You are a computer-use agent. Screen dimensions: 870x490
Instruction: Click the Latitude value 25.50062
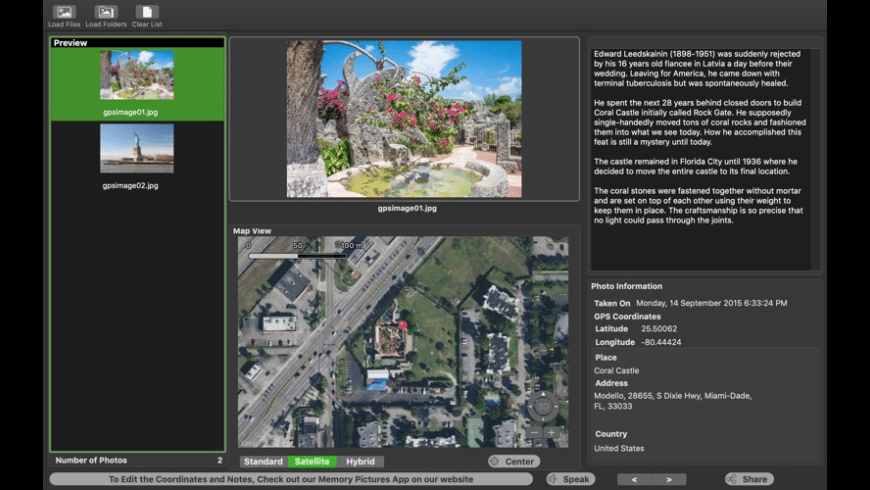(659, 329)
